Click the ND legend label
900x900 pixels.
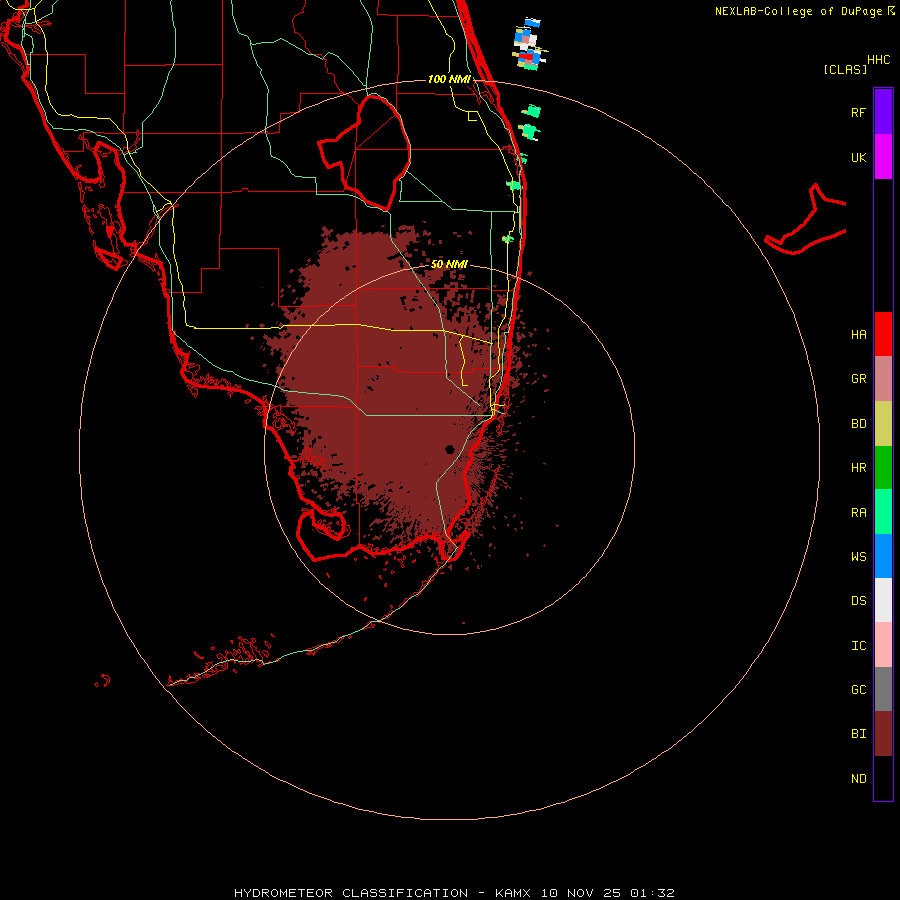point(858,779)
